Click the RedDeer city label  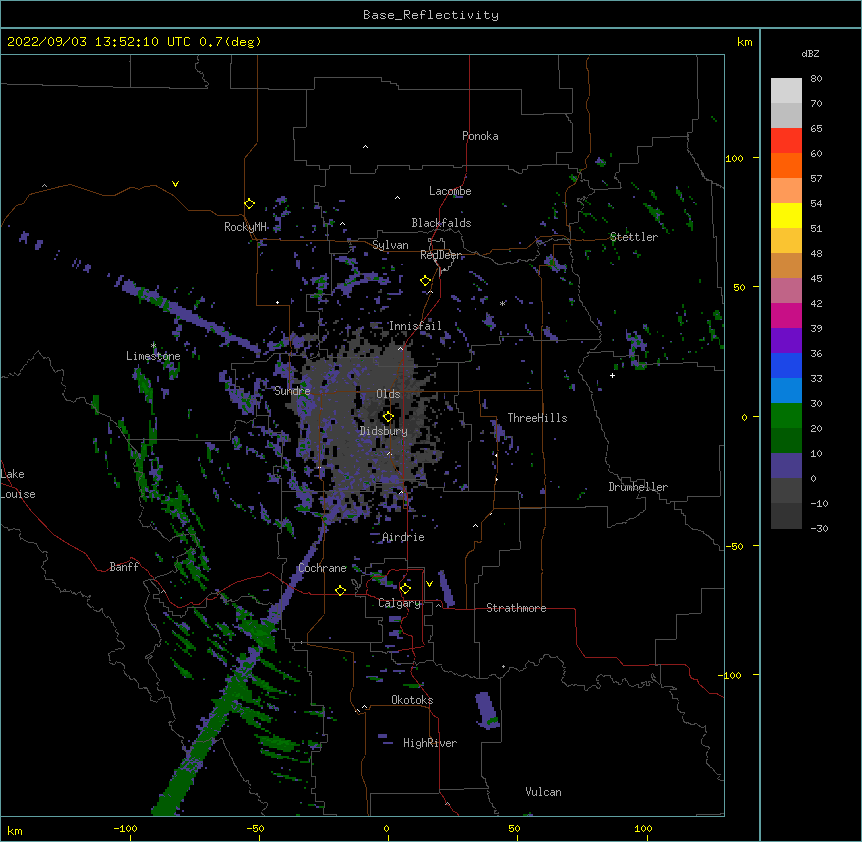pyautogui.click(x=441, y=255)
